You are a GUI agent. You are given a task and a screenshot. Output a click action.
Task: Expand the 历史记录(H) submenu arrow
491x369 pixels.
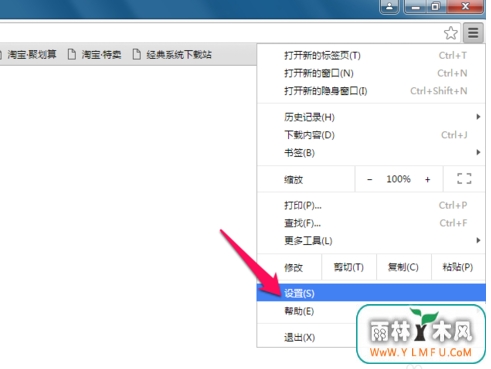[x=478, y=117]
